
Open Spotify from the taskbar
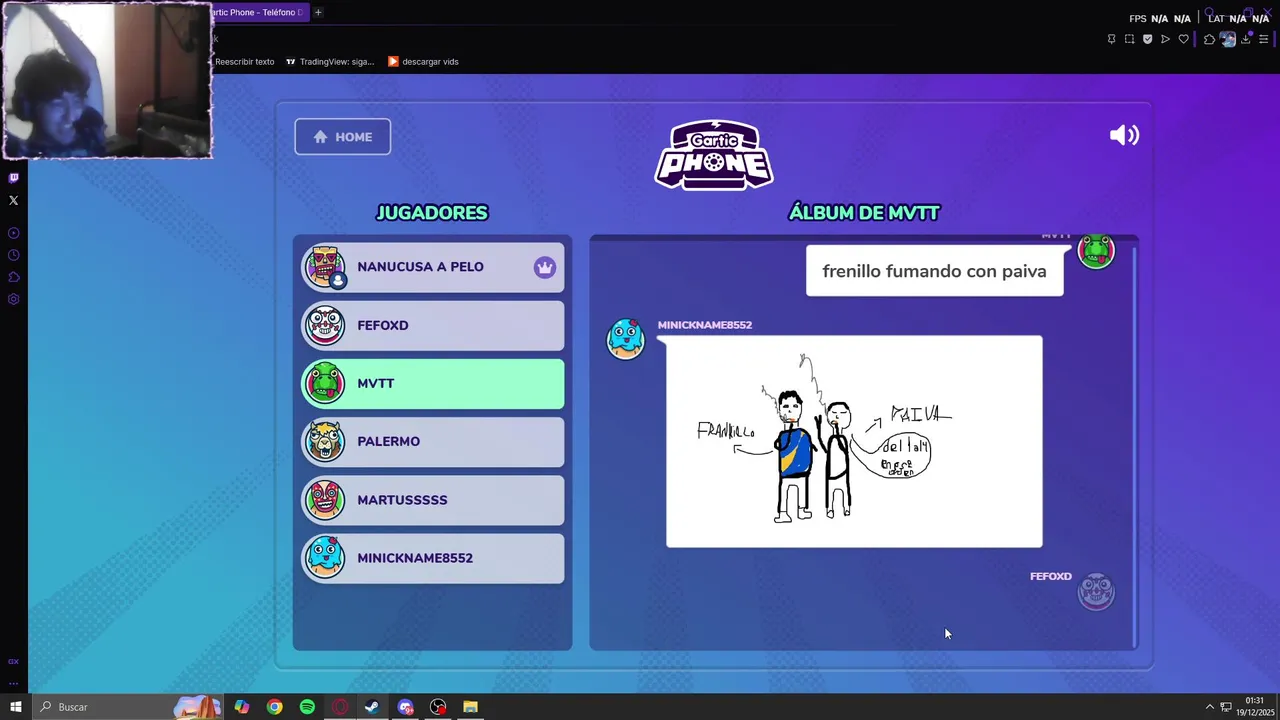pyautogui.click(x=307, y=707)
